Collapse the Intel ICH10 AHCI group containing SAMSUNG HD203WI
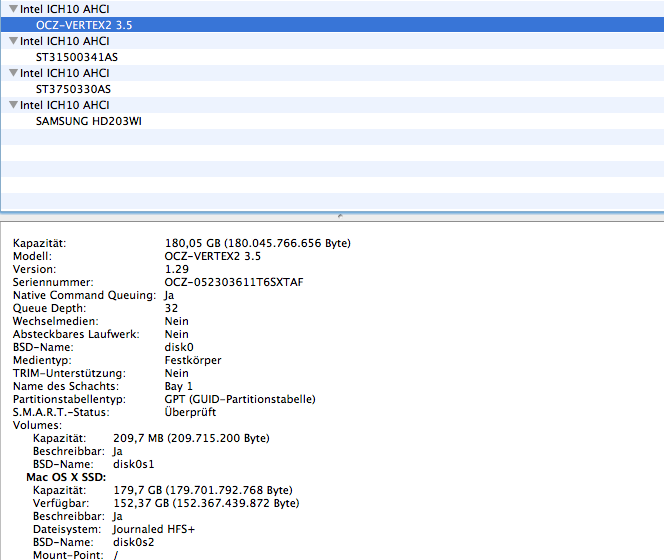 point(14,105)
